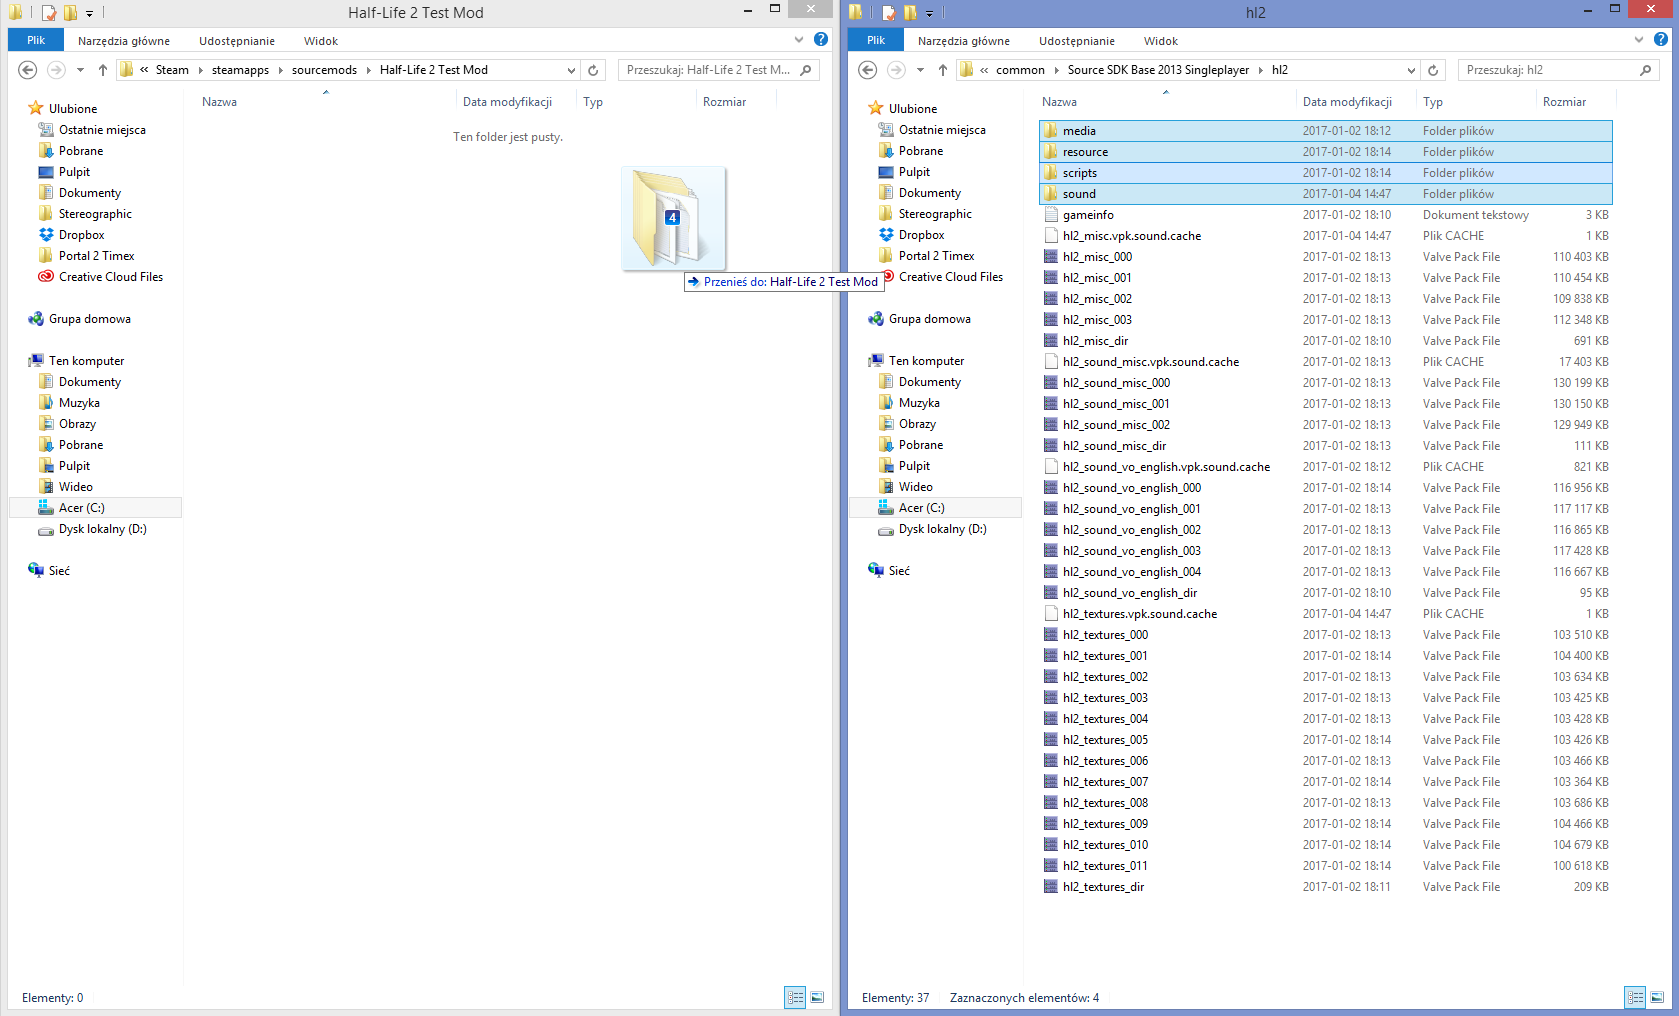Open recent locations dropdown in hl2 window
This screenshot has height=1016, width=1679.
[920, 70]
